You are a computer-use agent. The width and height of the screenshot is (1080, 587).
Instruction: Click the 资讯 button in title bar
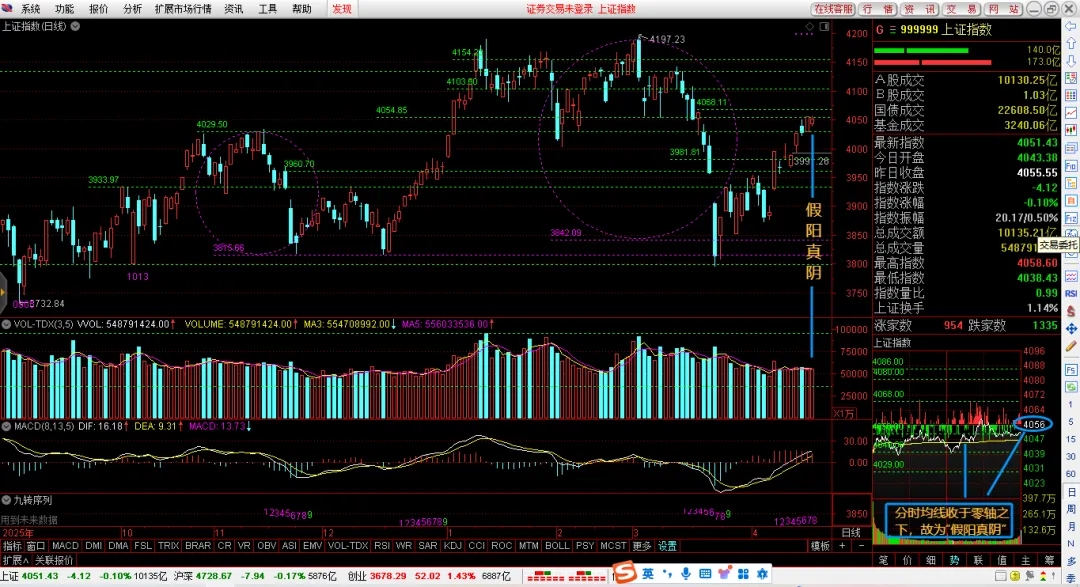pos(920,9)
